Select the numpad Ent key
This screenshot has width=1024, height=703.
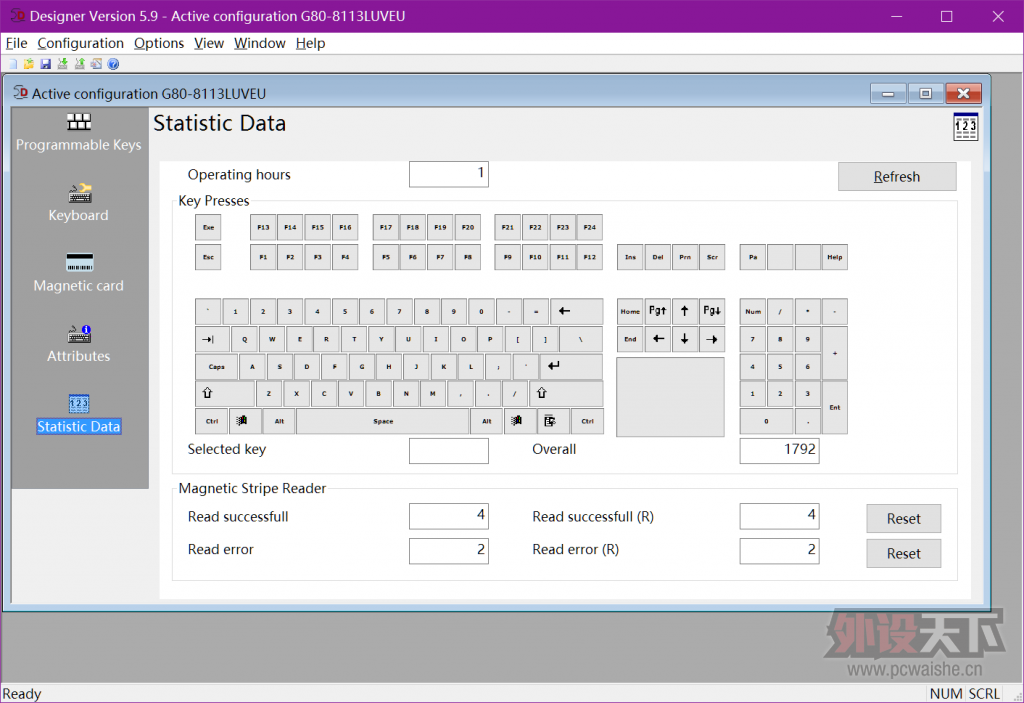tap(835, 408)
